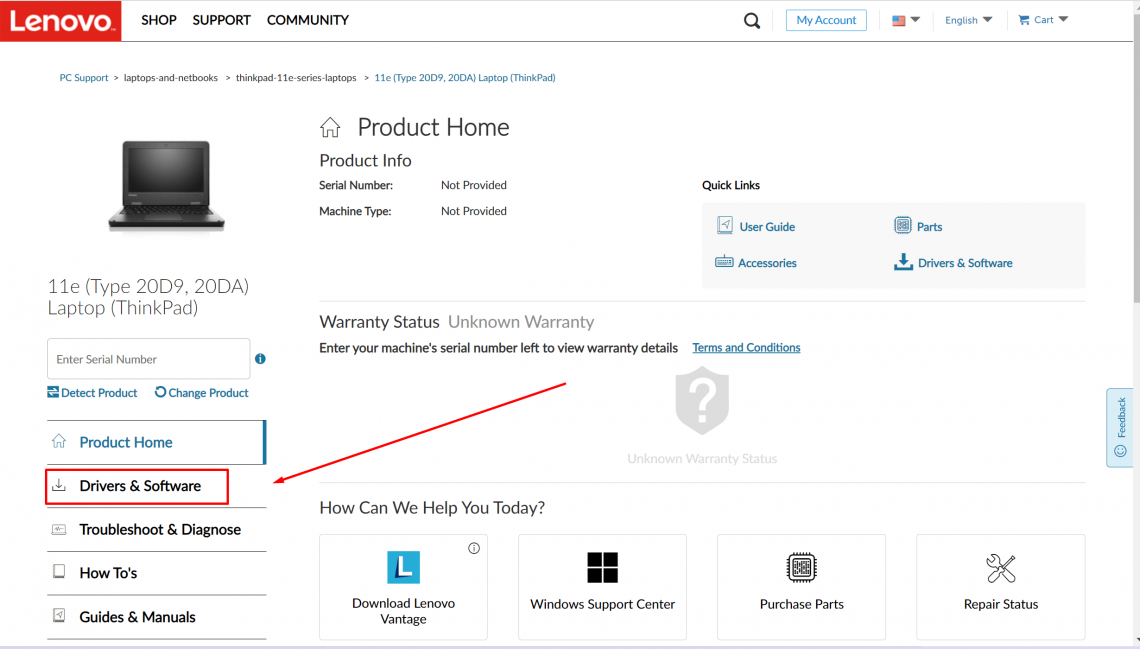The width and height of the screenshot is (1140, 649).
Task: Click the Troubleshoot & Diagnose sidebar icon
Action: [59, 529]
